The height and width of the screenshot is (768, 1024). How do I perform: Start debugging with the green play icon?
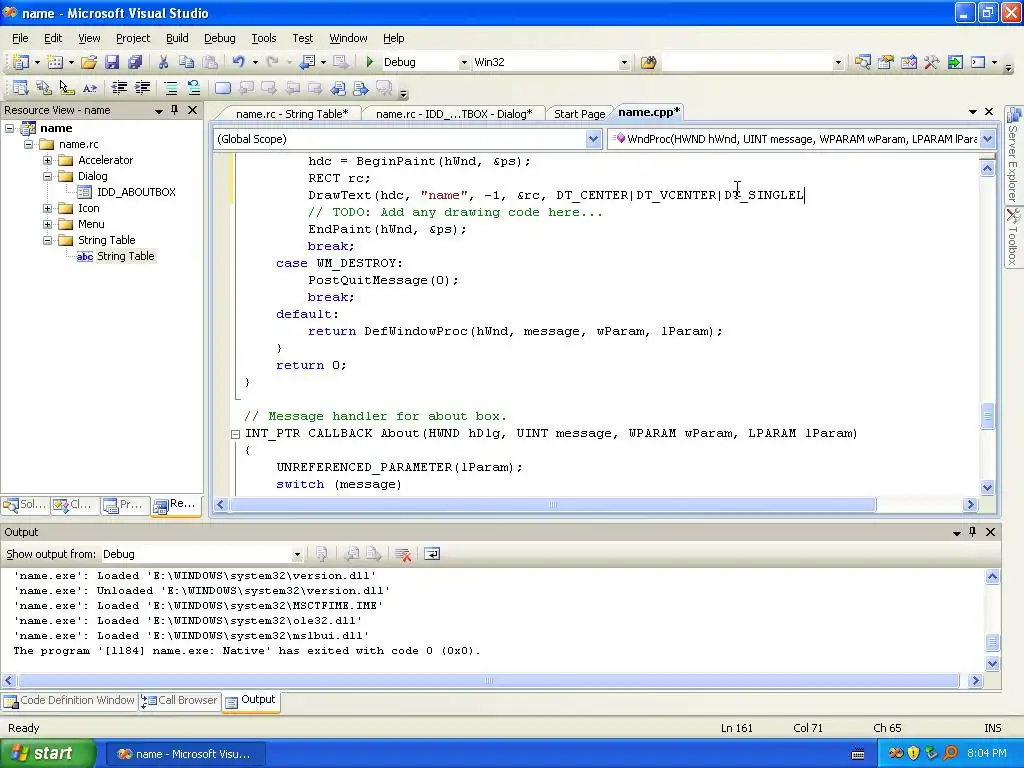[370, 62]
